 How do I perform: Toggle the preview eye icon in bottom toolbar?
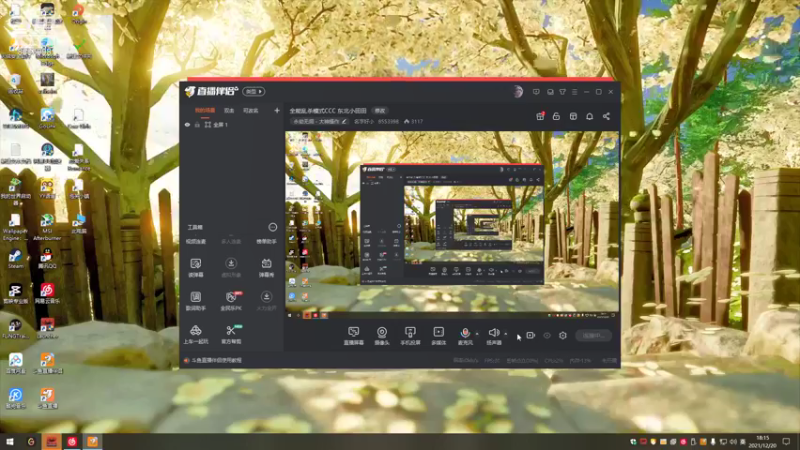[547, 336]
